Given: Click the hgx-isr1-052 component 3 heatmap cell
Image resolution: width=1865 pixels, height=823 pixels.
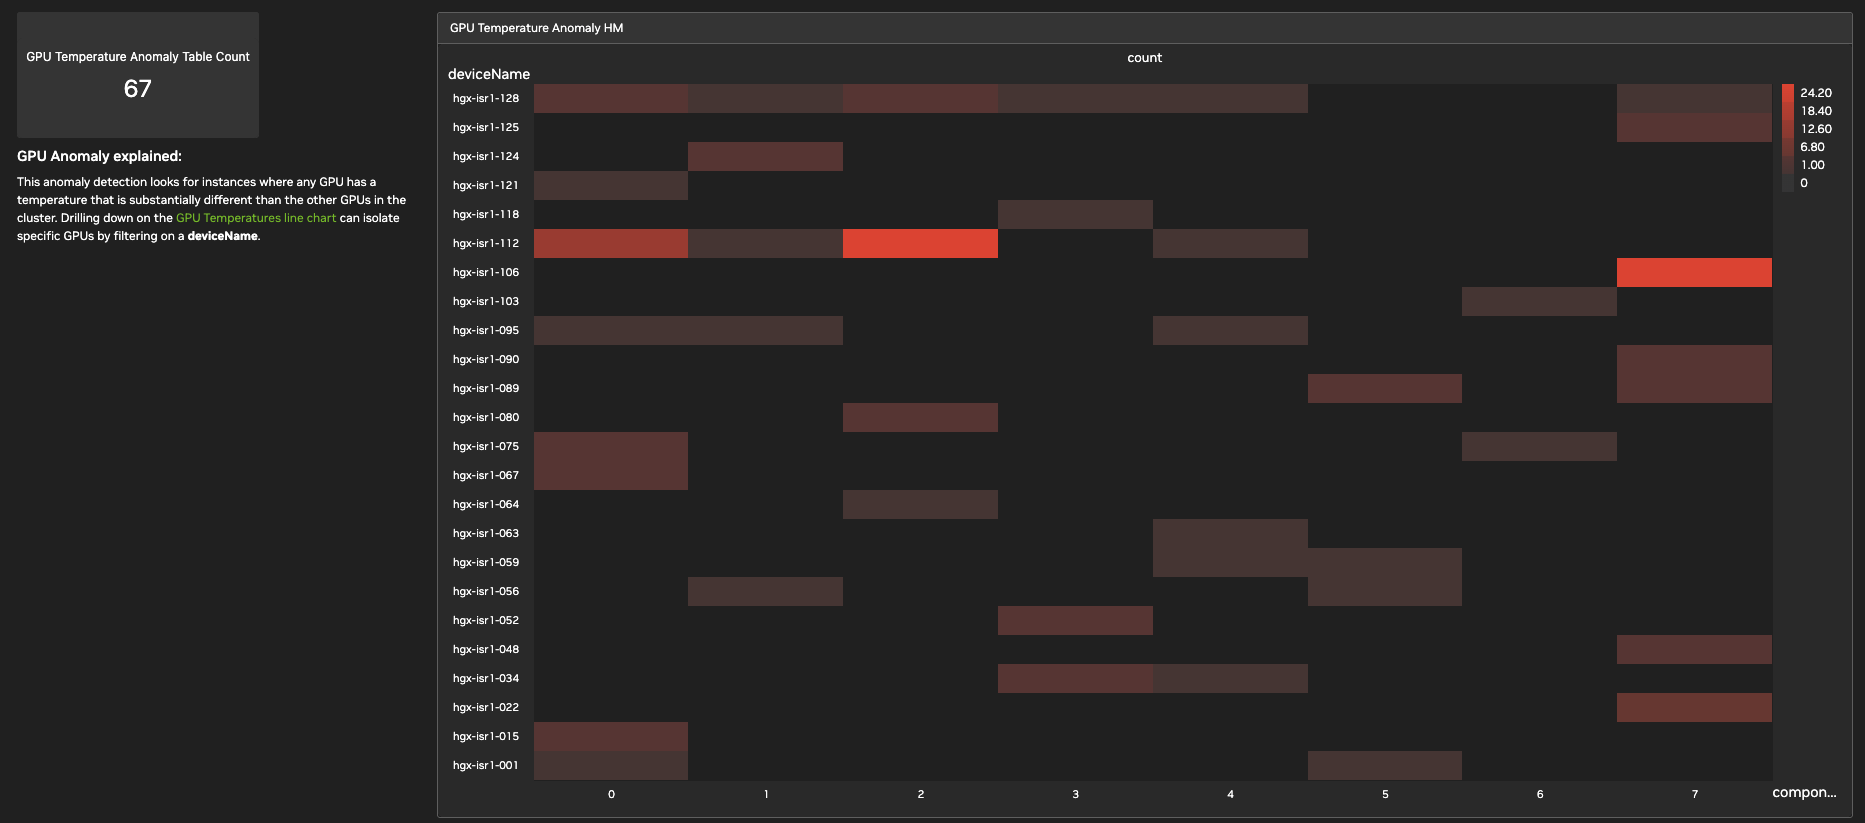Looking at the screenshot, I should (1075, 620).
